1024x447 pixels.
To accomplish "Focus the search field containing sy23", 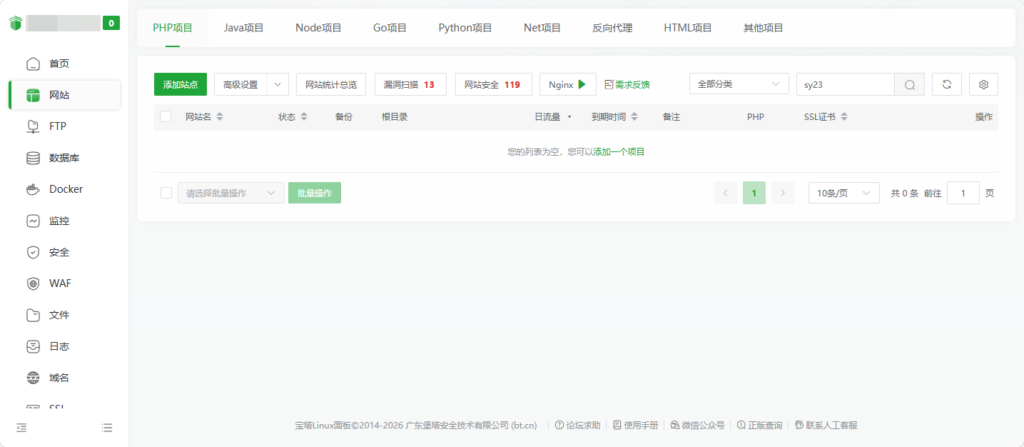I will (845, 84).
